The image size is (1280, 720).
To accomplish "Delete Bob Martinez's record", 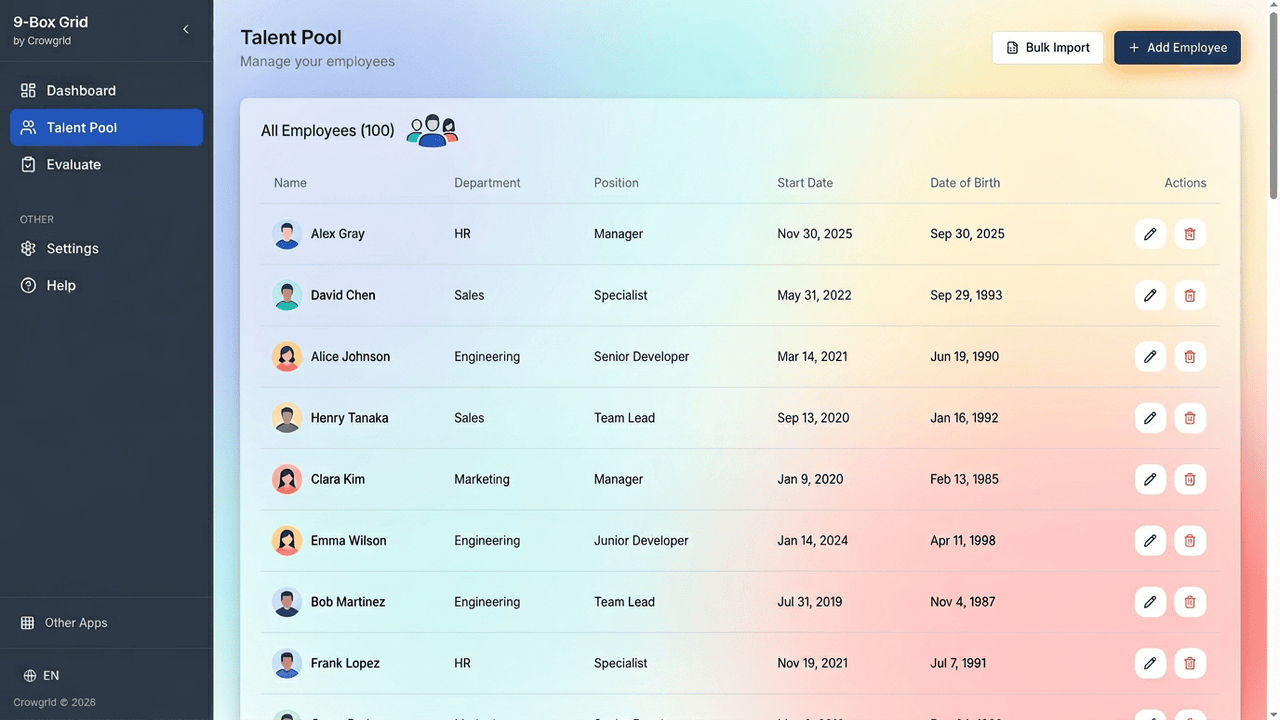I will pyautogui.click(x=1189, y=602).
